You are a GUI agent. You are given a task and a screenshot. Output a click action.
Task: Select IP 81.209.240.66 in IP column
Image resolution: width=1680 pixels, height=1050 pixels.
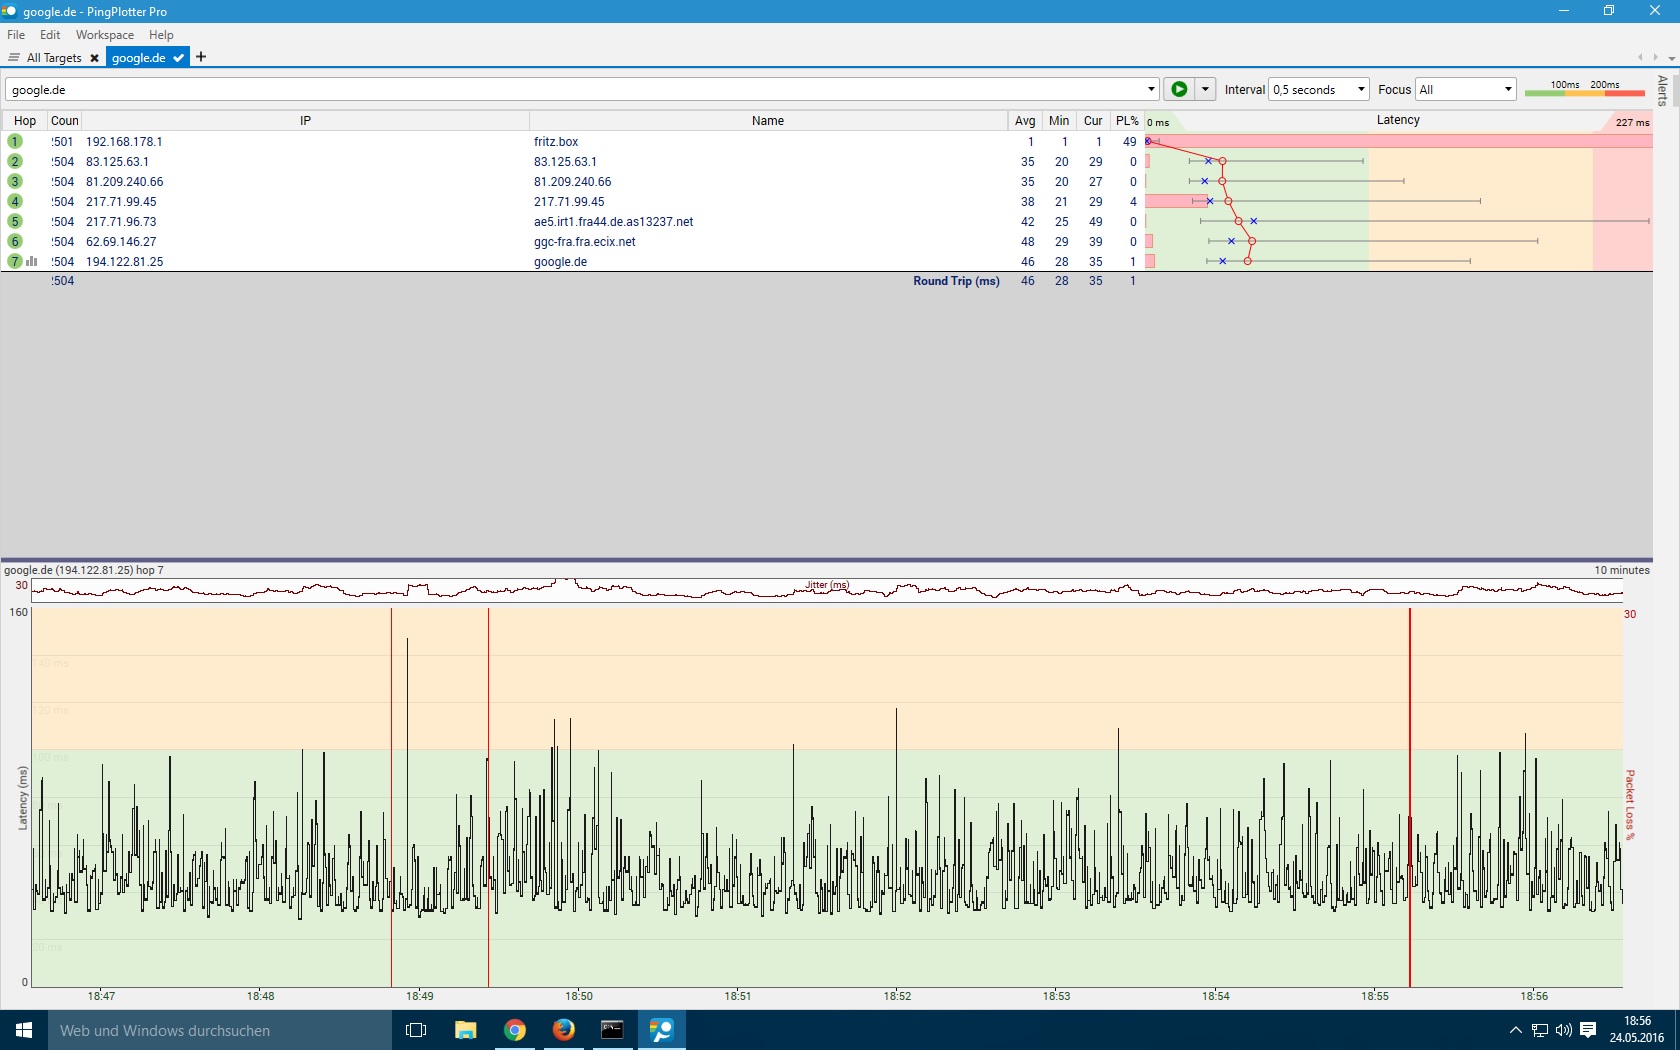tap(124, 182)
